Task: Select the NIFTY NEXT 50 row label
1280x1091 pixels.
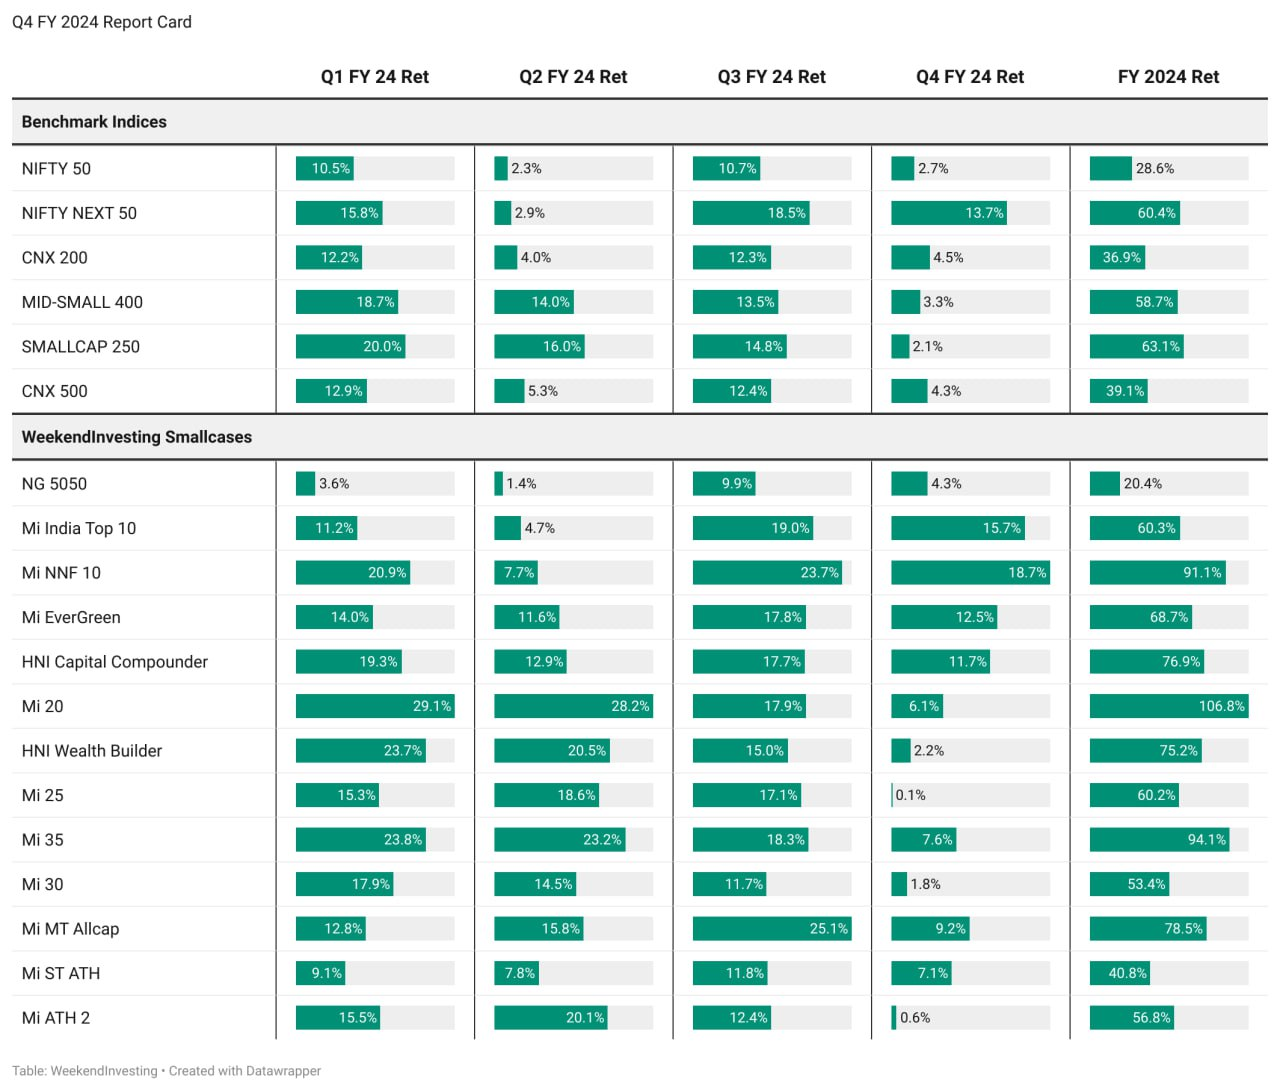Action: click(x=79, y=213)
